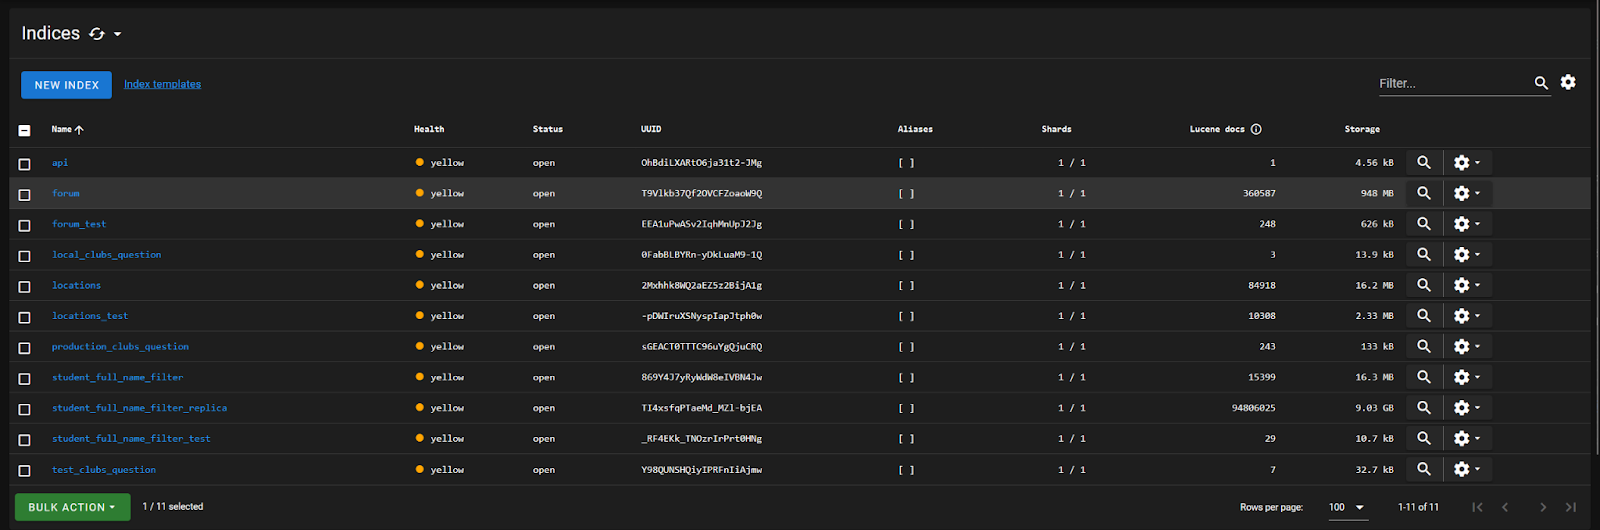Go to the next page arrow
Screen dimensions: 1600x530
point(1543,507)
